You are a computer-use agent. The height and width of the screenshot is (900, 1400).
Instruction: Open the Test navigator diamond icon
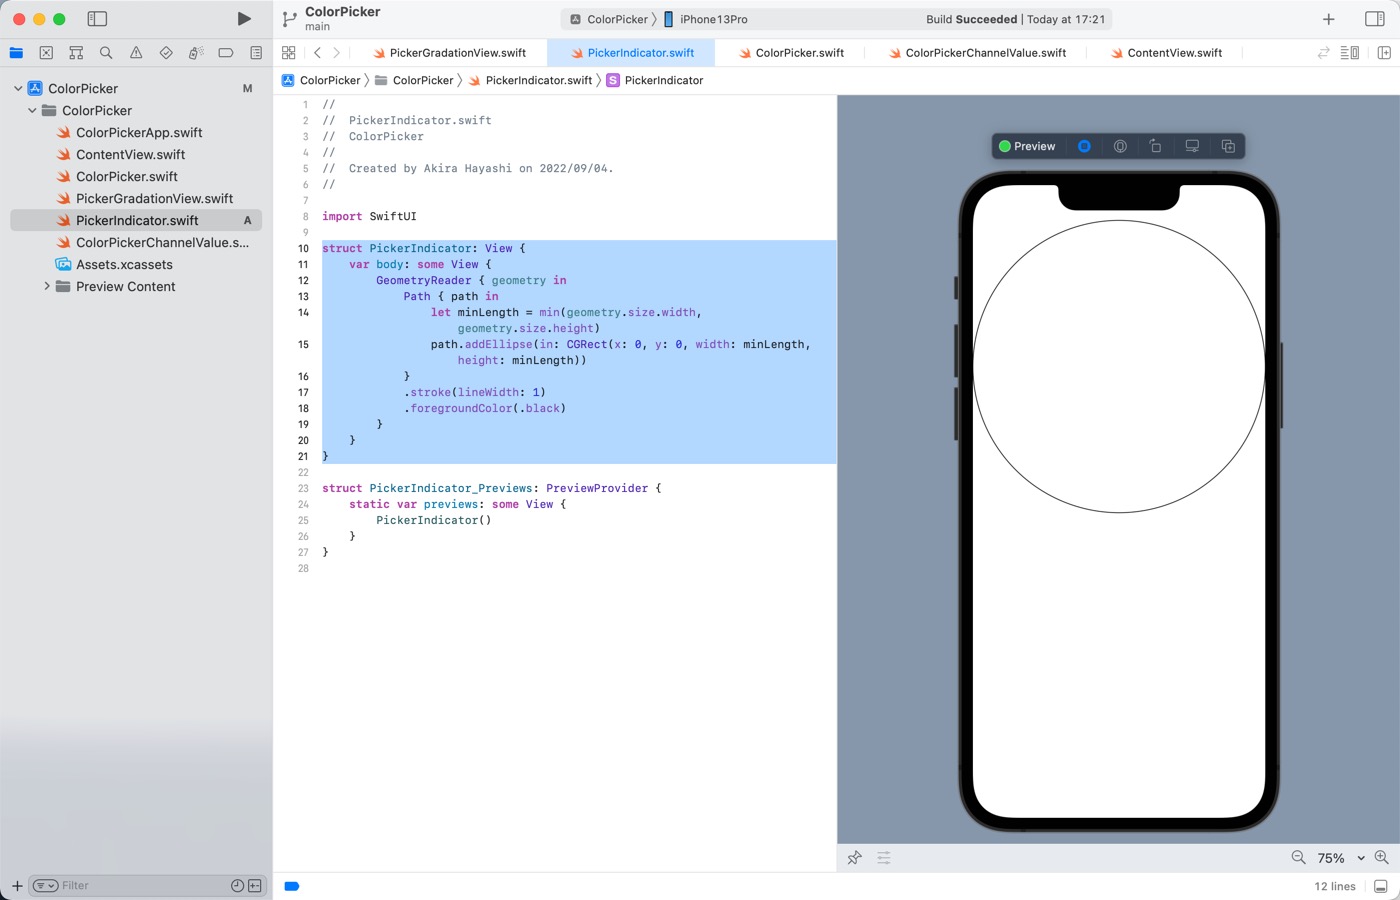coord(166,53)
